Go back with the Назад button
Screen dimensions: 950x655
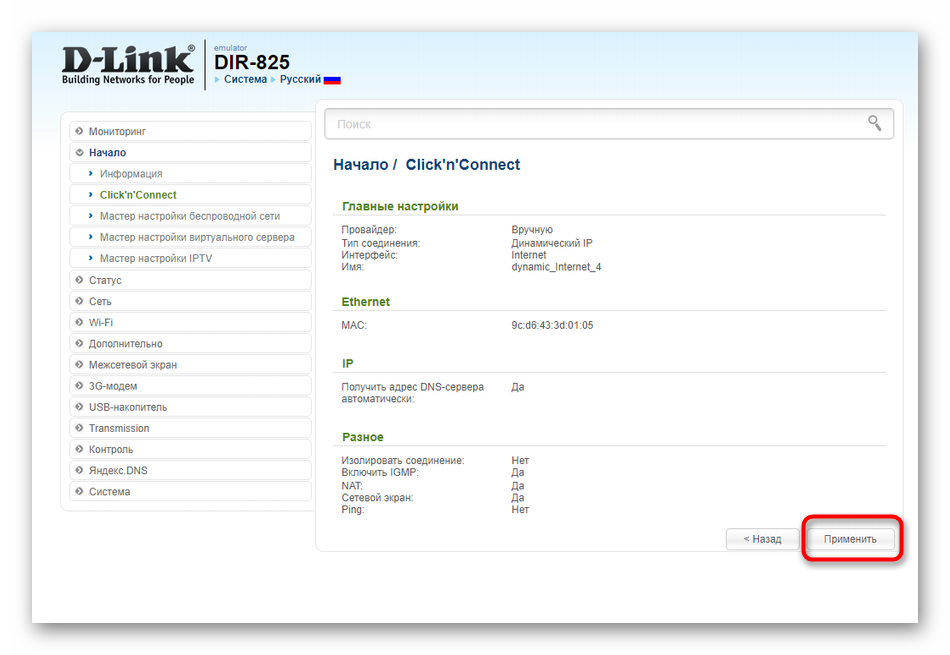[762, 539]
